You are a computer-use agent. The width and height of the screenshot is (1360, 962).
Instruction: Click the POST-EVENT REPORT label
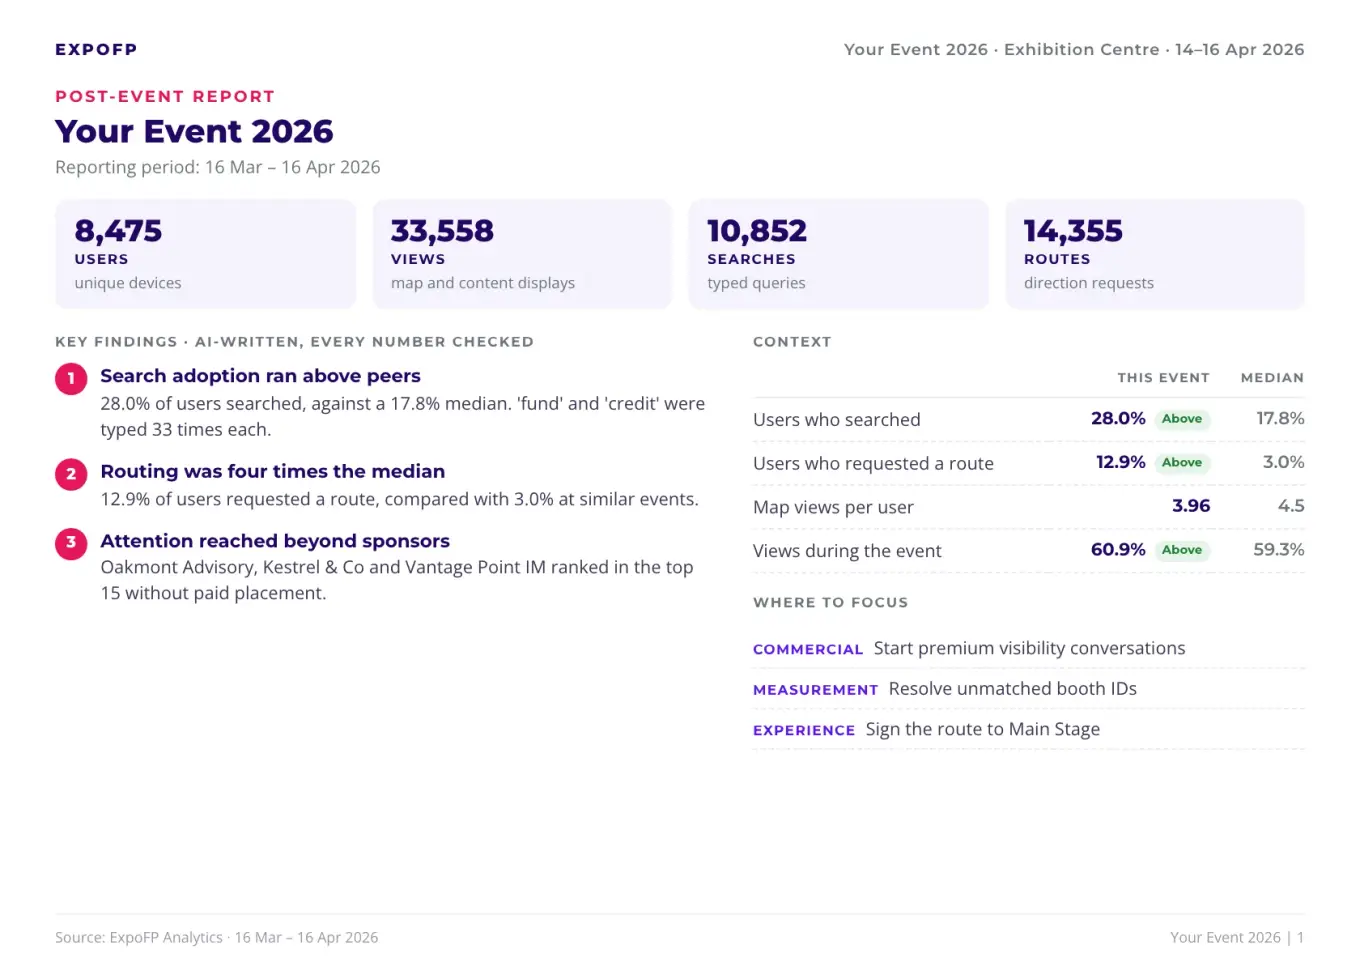point(165,96)
